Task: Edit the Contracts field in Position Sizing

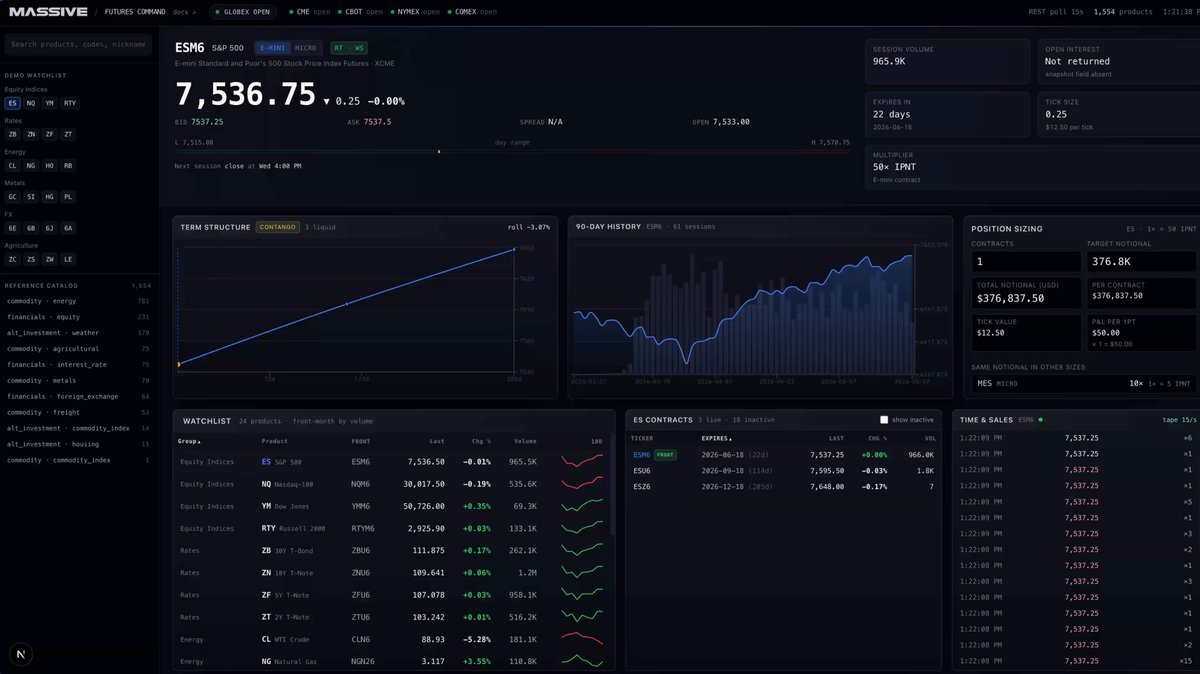Action: click(1026, 261)
